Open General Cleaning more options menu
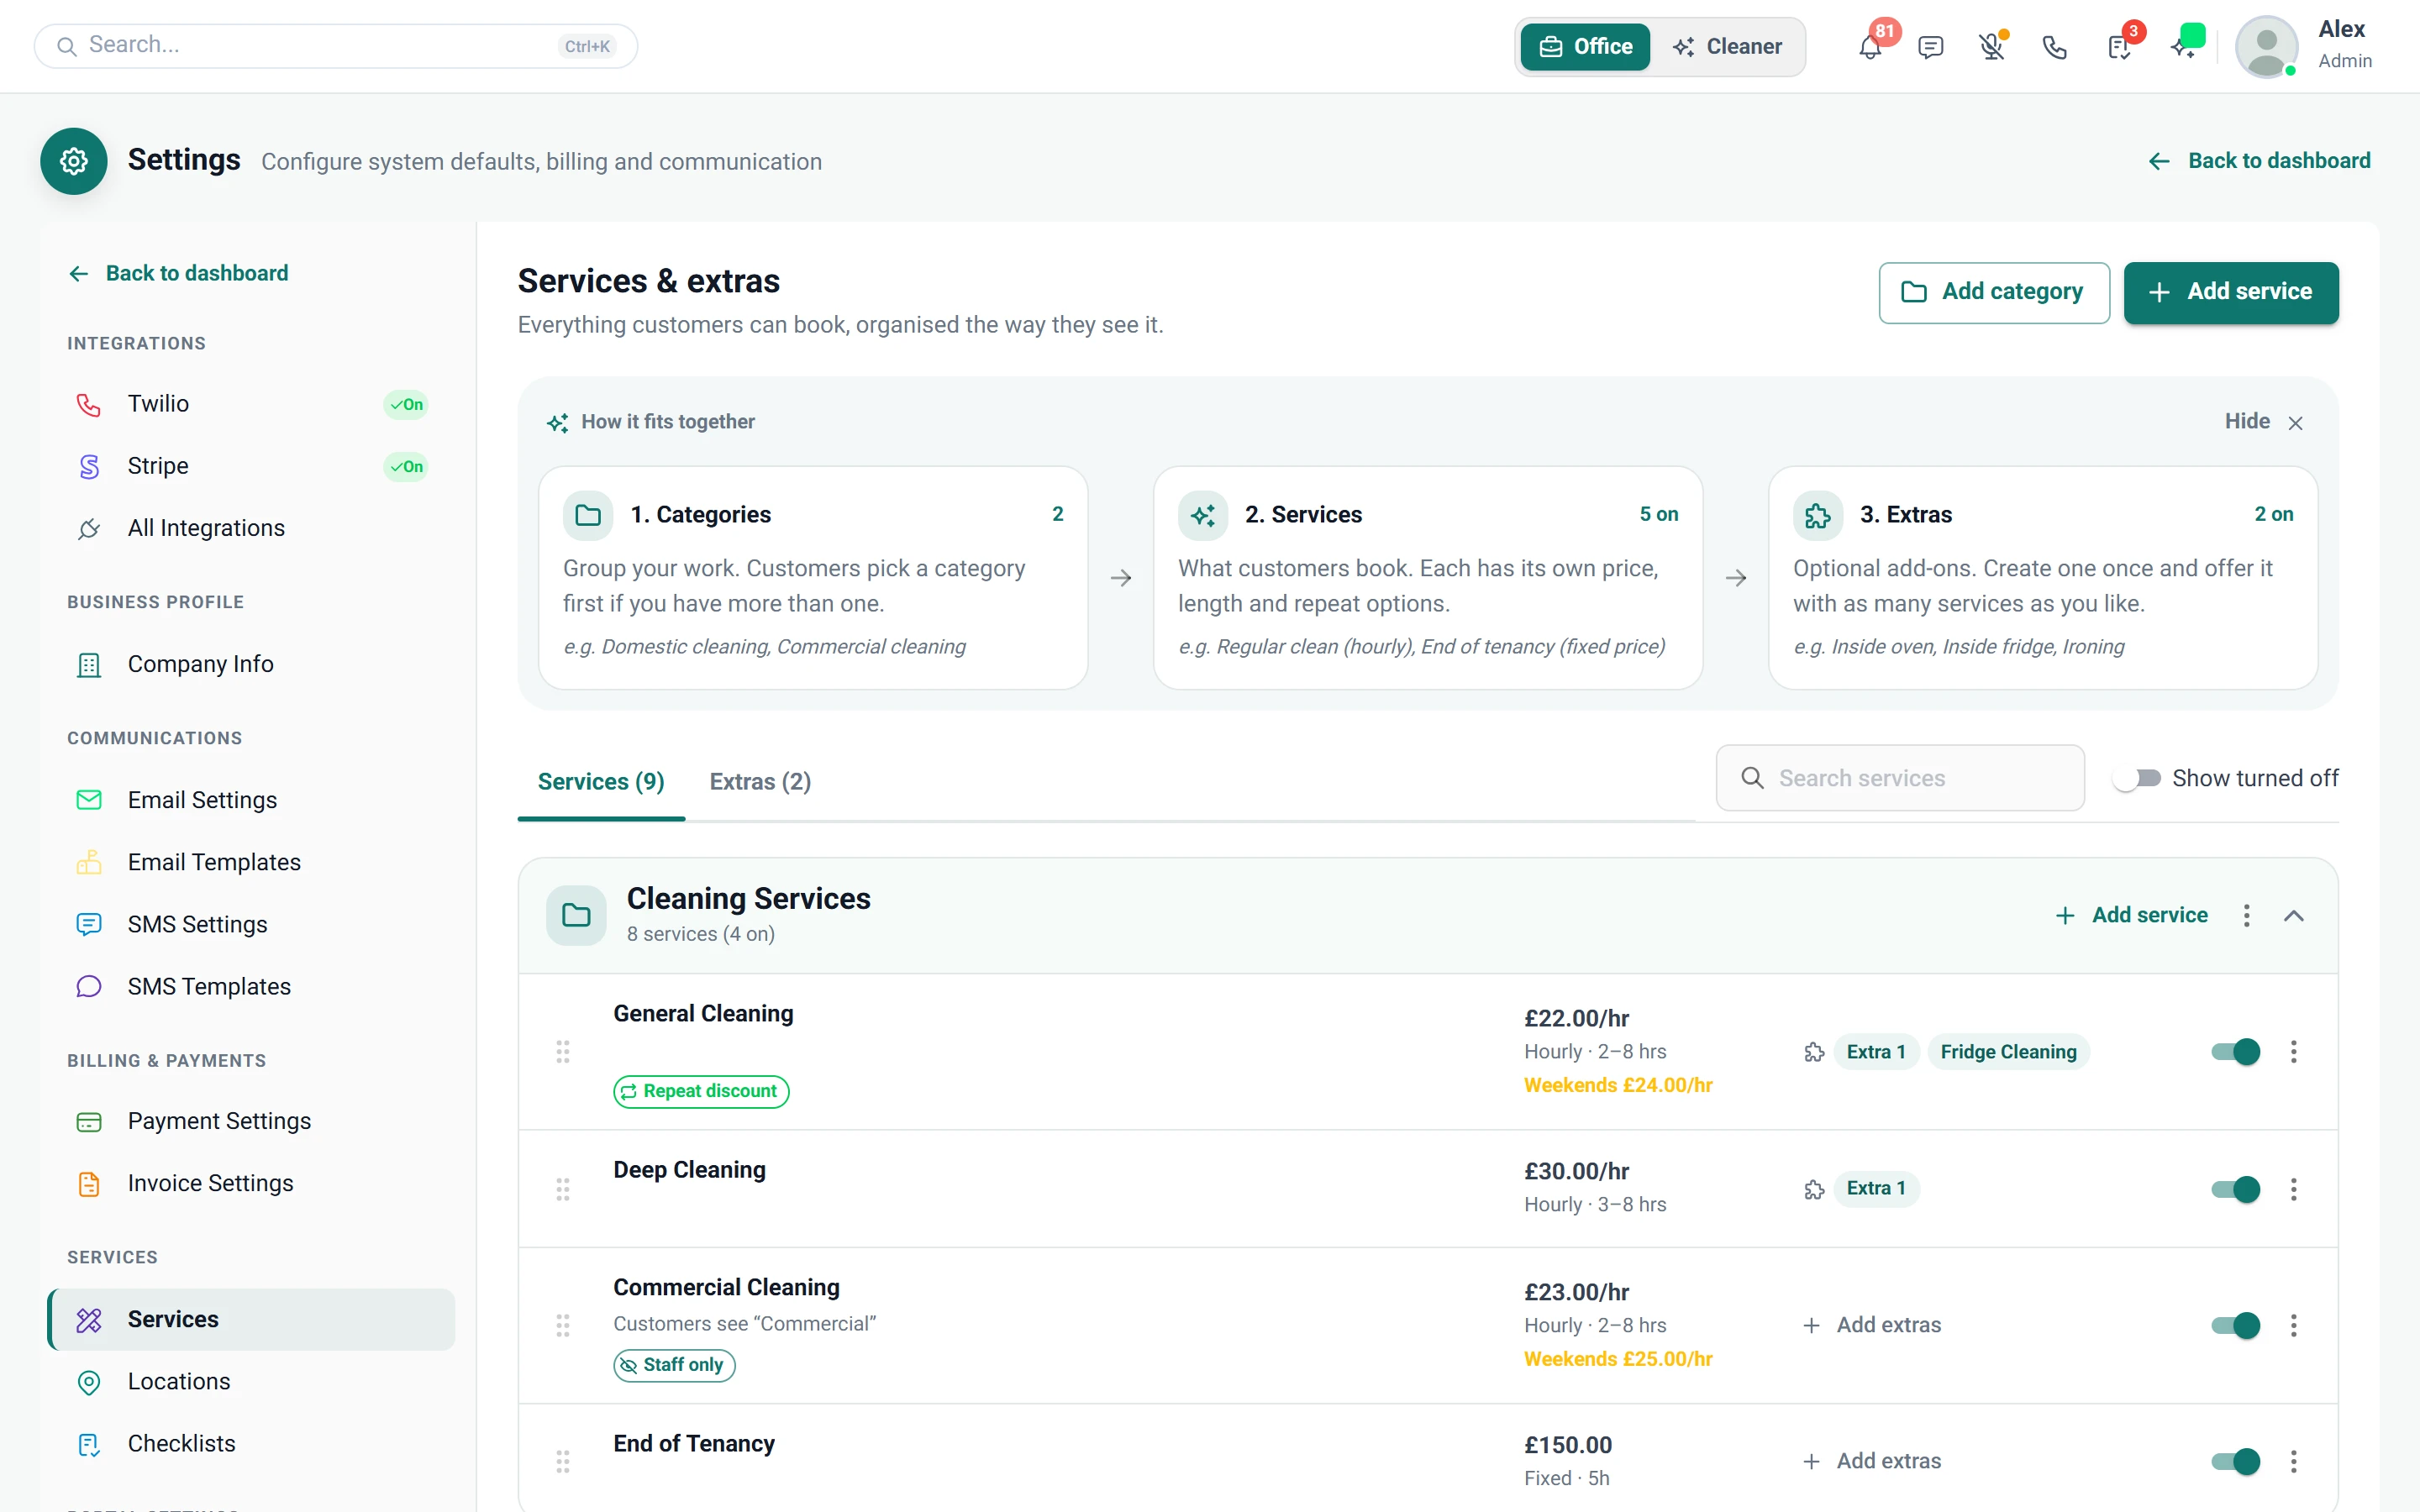 pyautogui.click(x=2293, y=1052)
